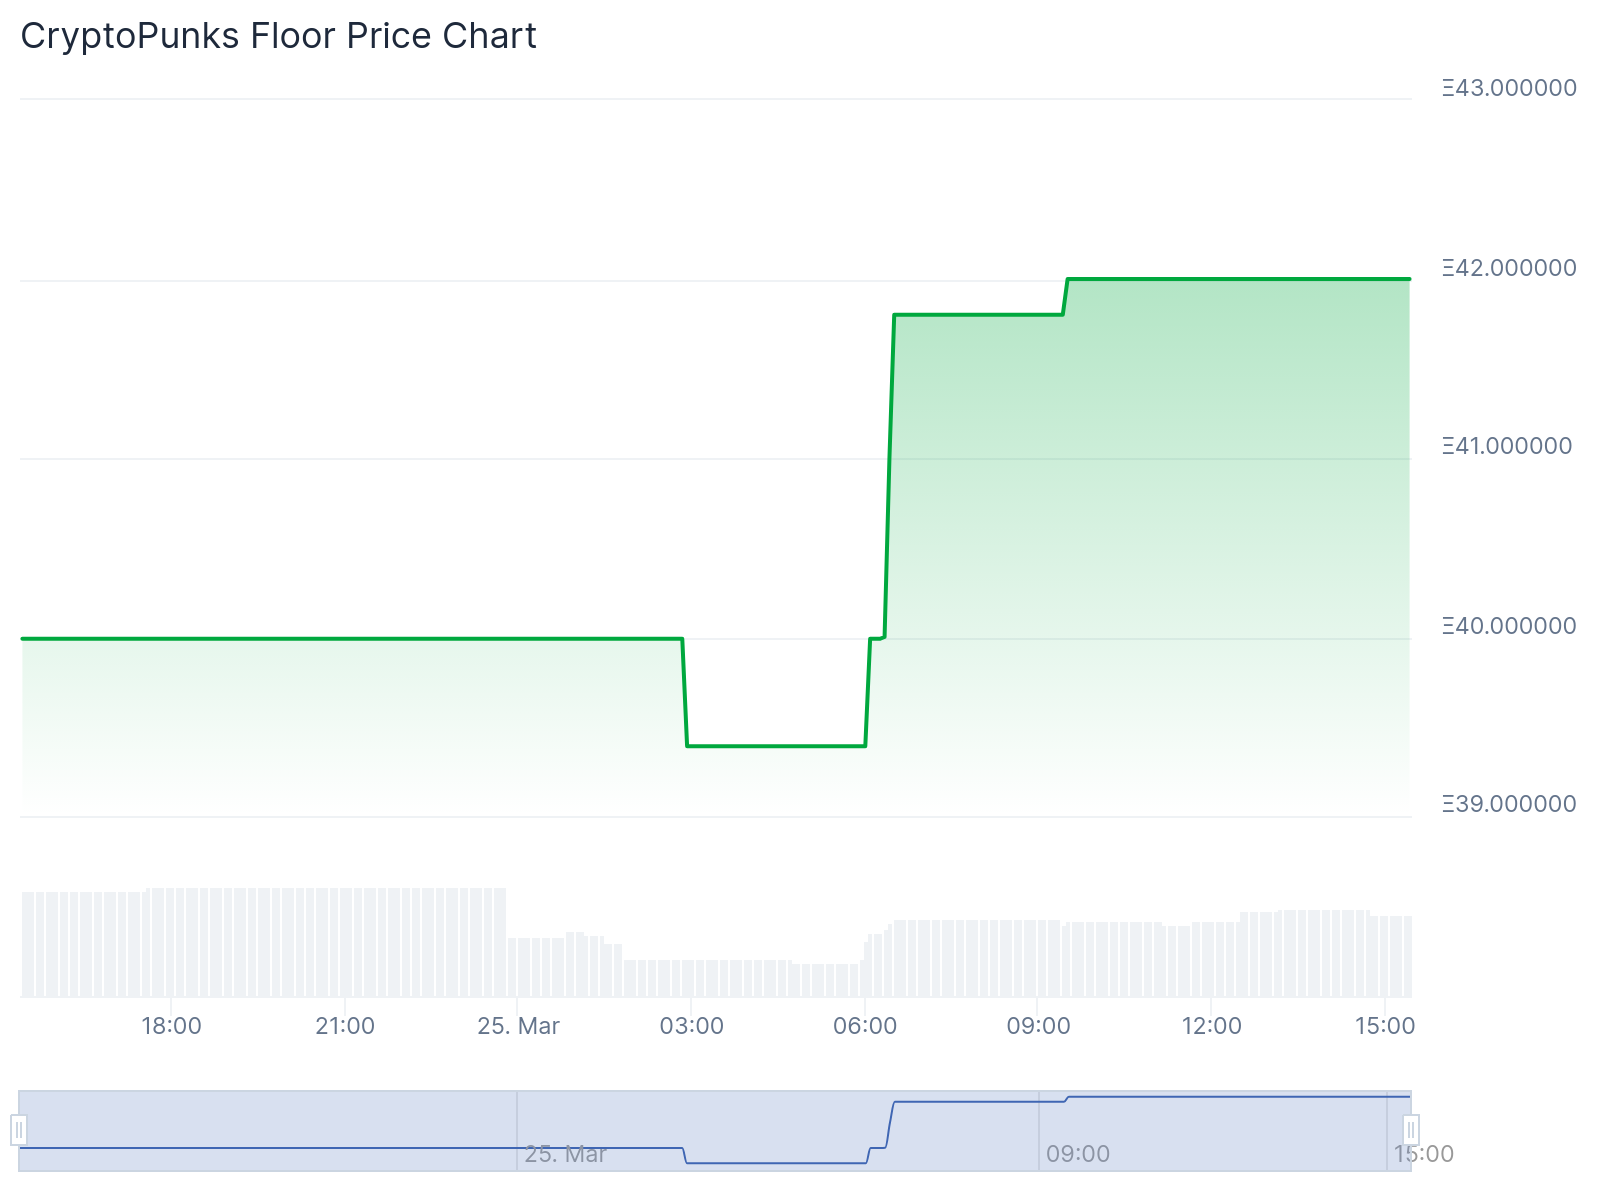Click the 06:00 time axis label

[865, 1026]
